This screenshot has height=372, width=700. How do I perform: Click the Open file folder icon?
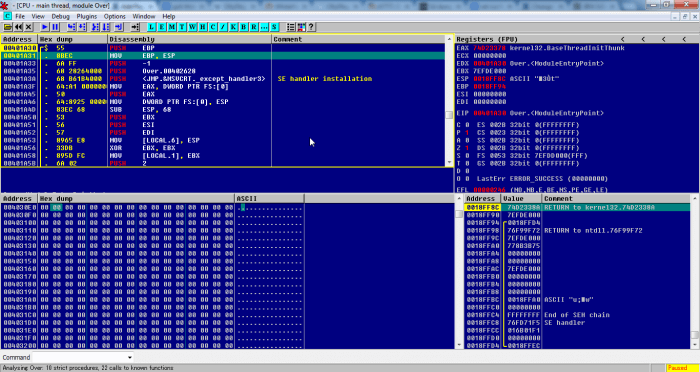[x=8, y=27]
